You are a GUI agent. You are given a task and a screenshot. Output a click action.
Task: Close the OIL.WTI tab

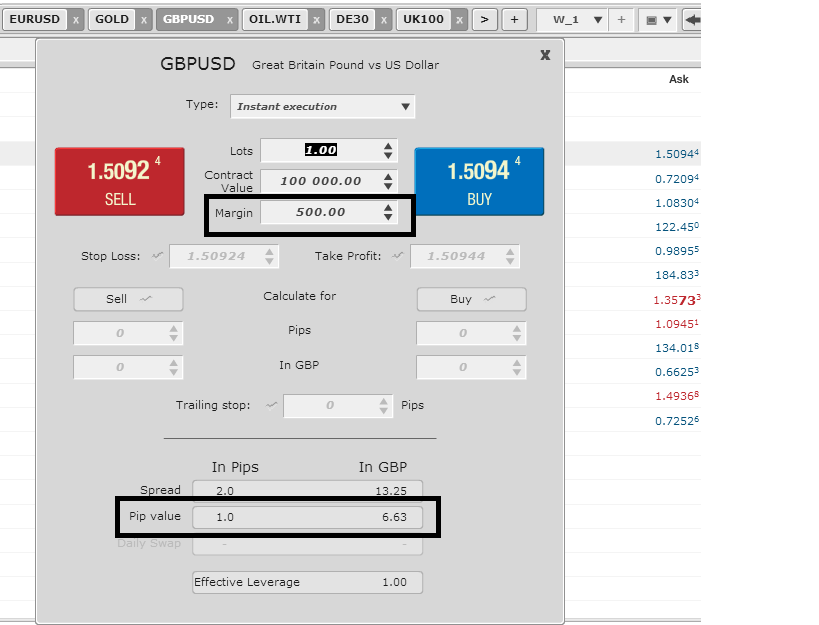pos(317,20)
